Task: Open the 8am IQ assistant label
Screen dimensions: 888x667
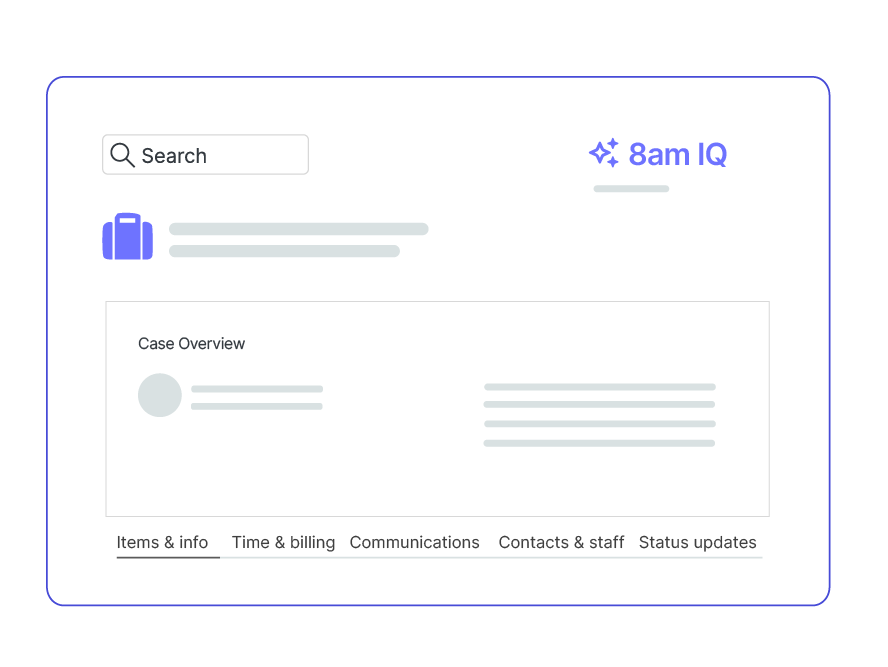Action: (677, 154)
